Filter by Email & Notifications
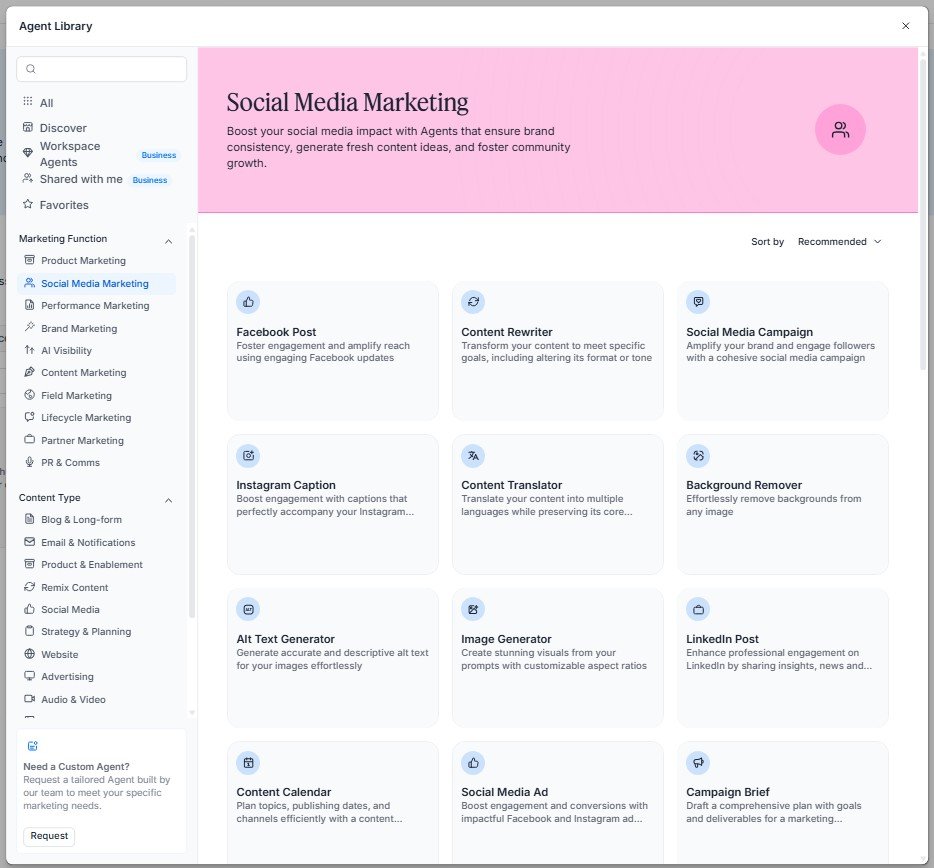 pos(96,543)
